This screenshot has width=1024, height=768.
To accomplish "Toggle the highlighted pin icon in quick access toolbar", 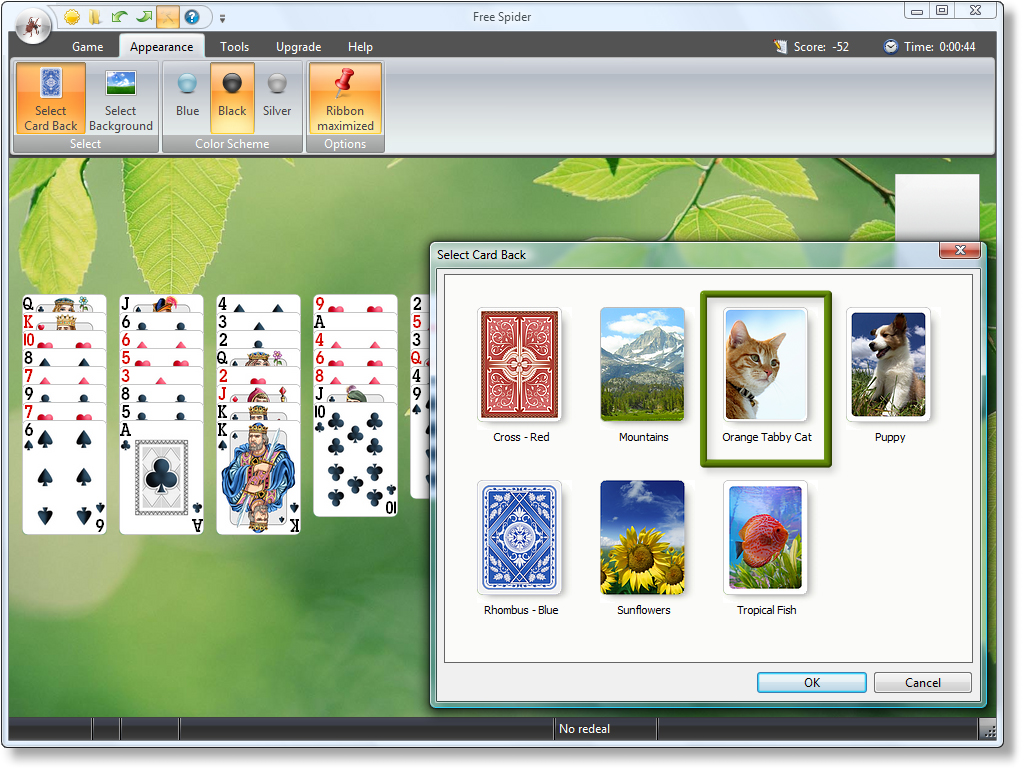I will click(x=167, y=17).
